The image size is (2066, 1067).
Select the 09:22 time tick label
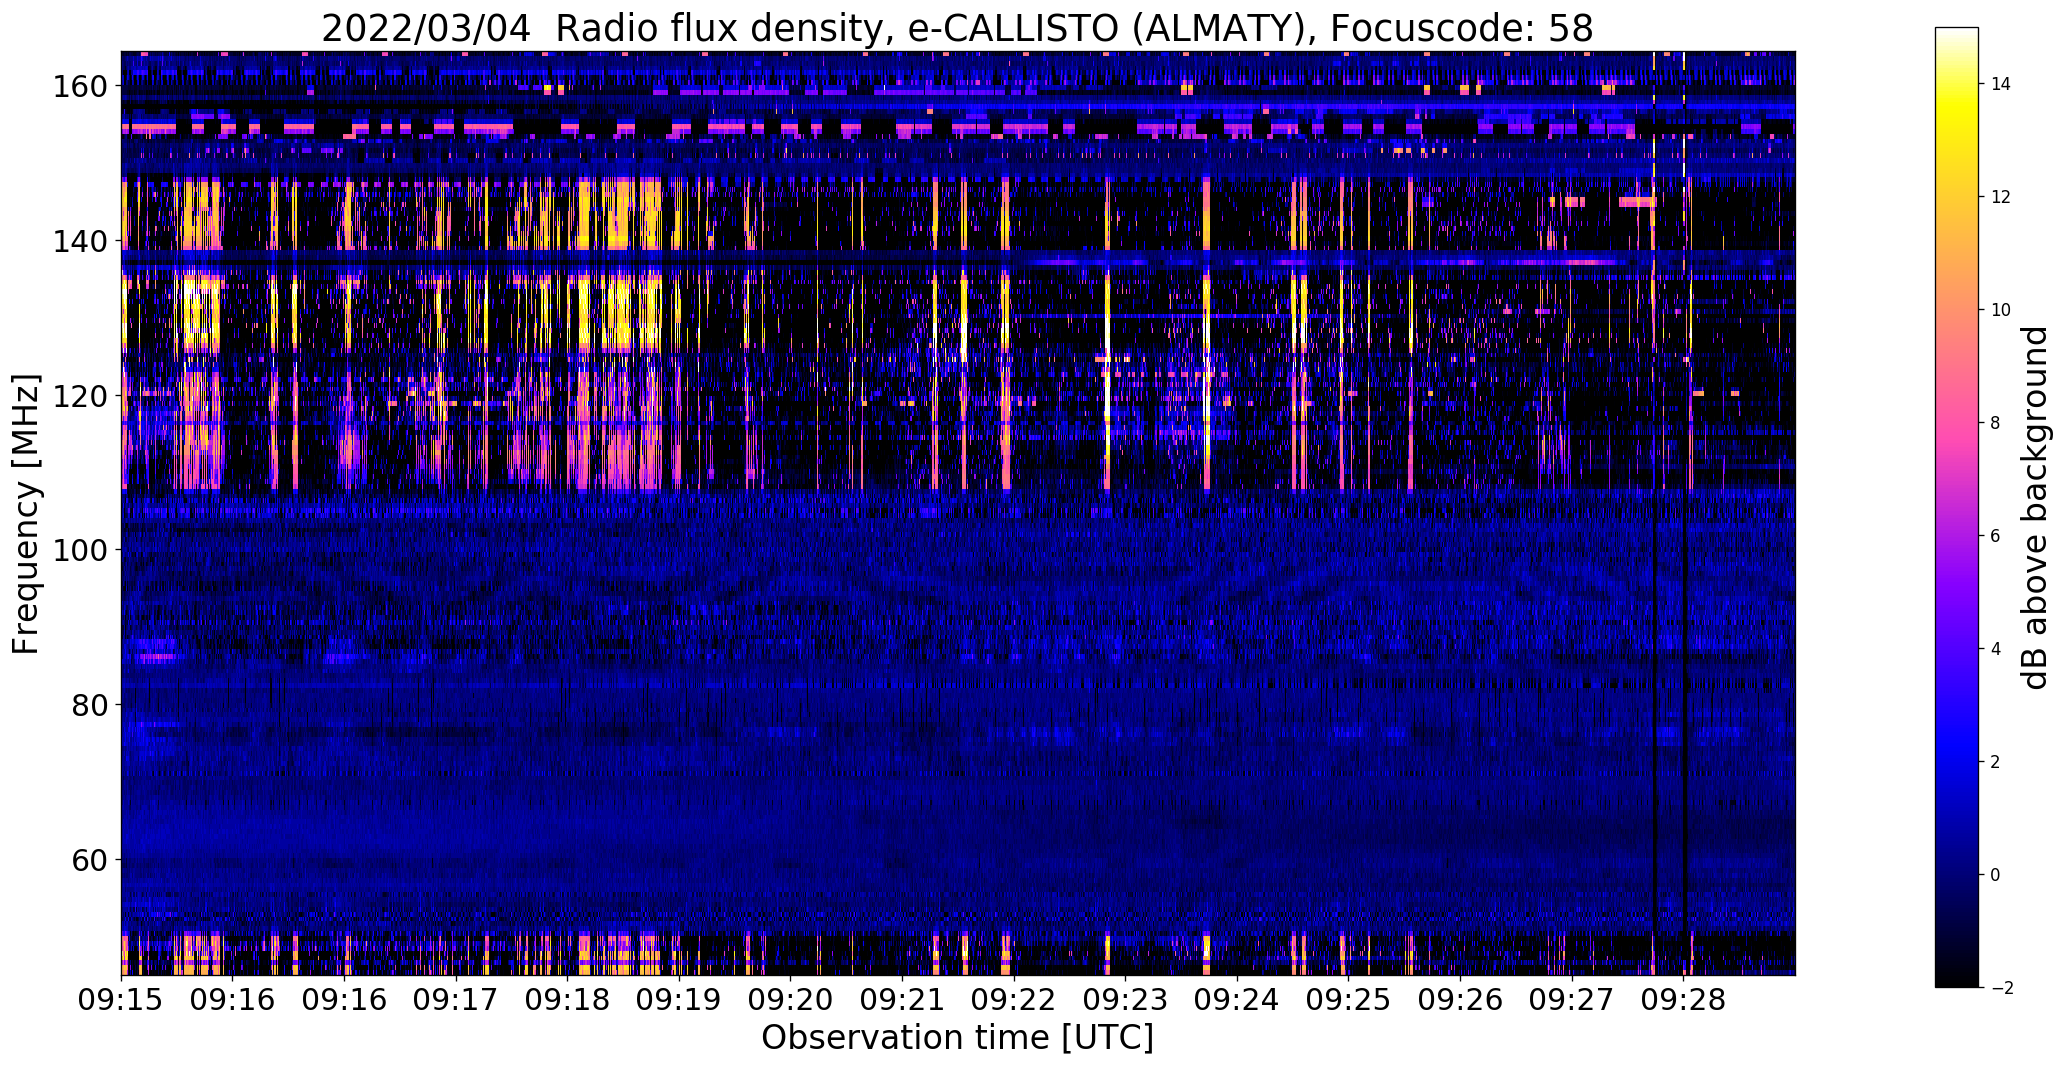click(1014, 999)
